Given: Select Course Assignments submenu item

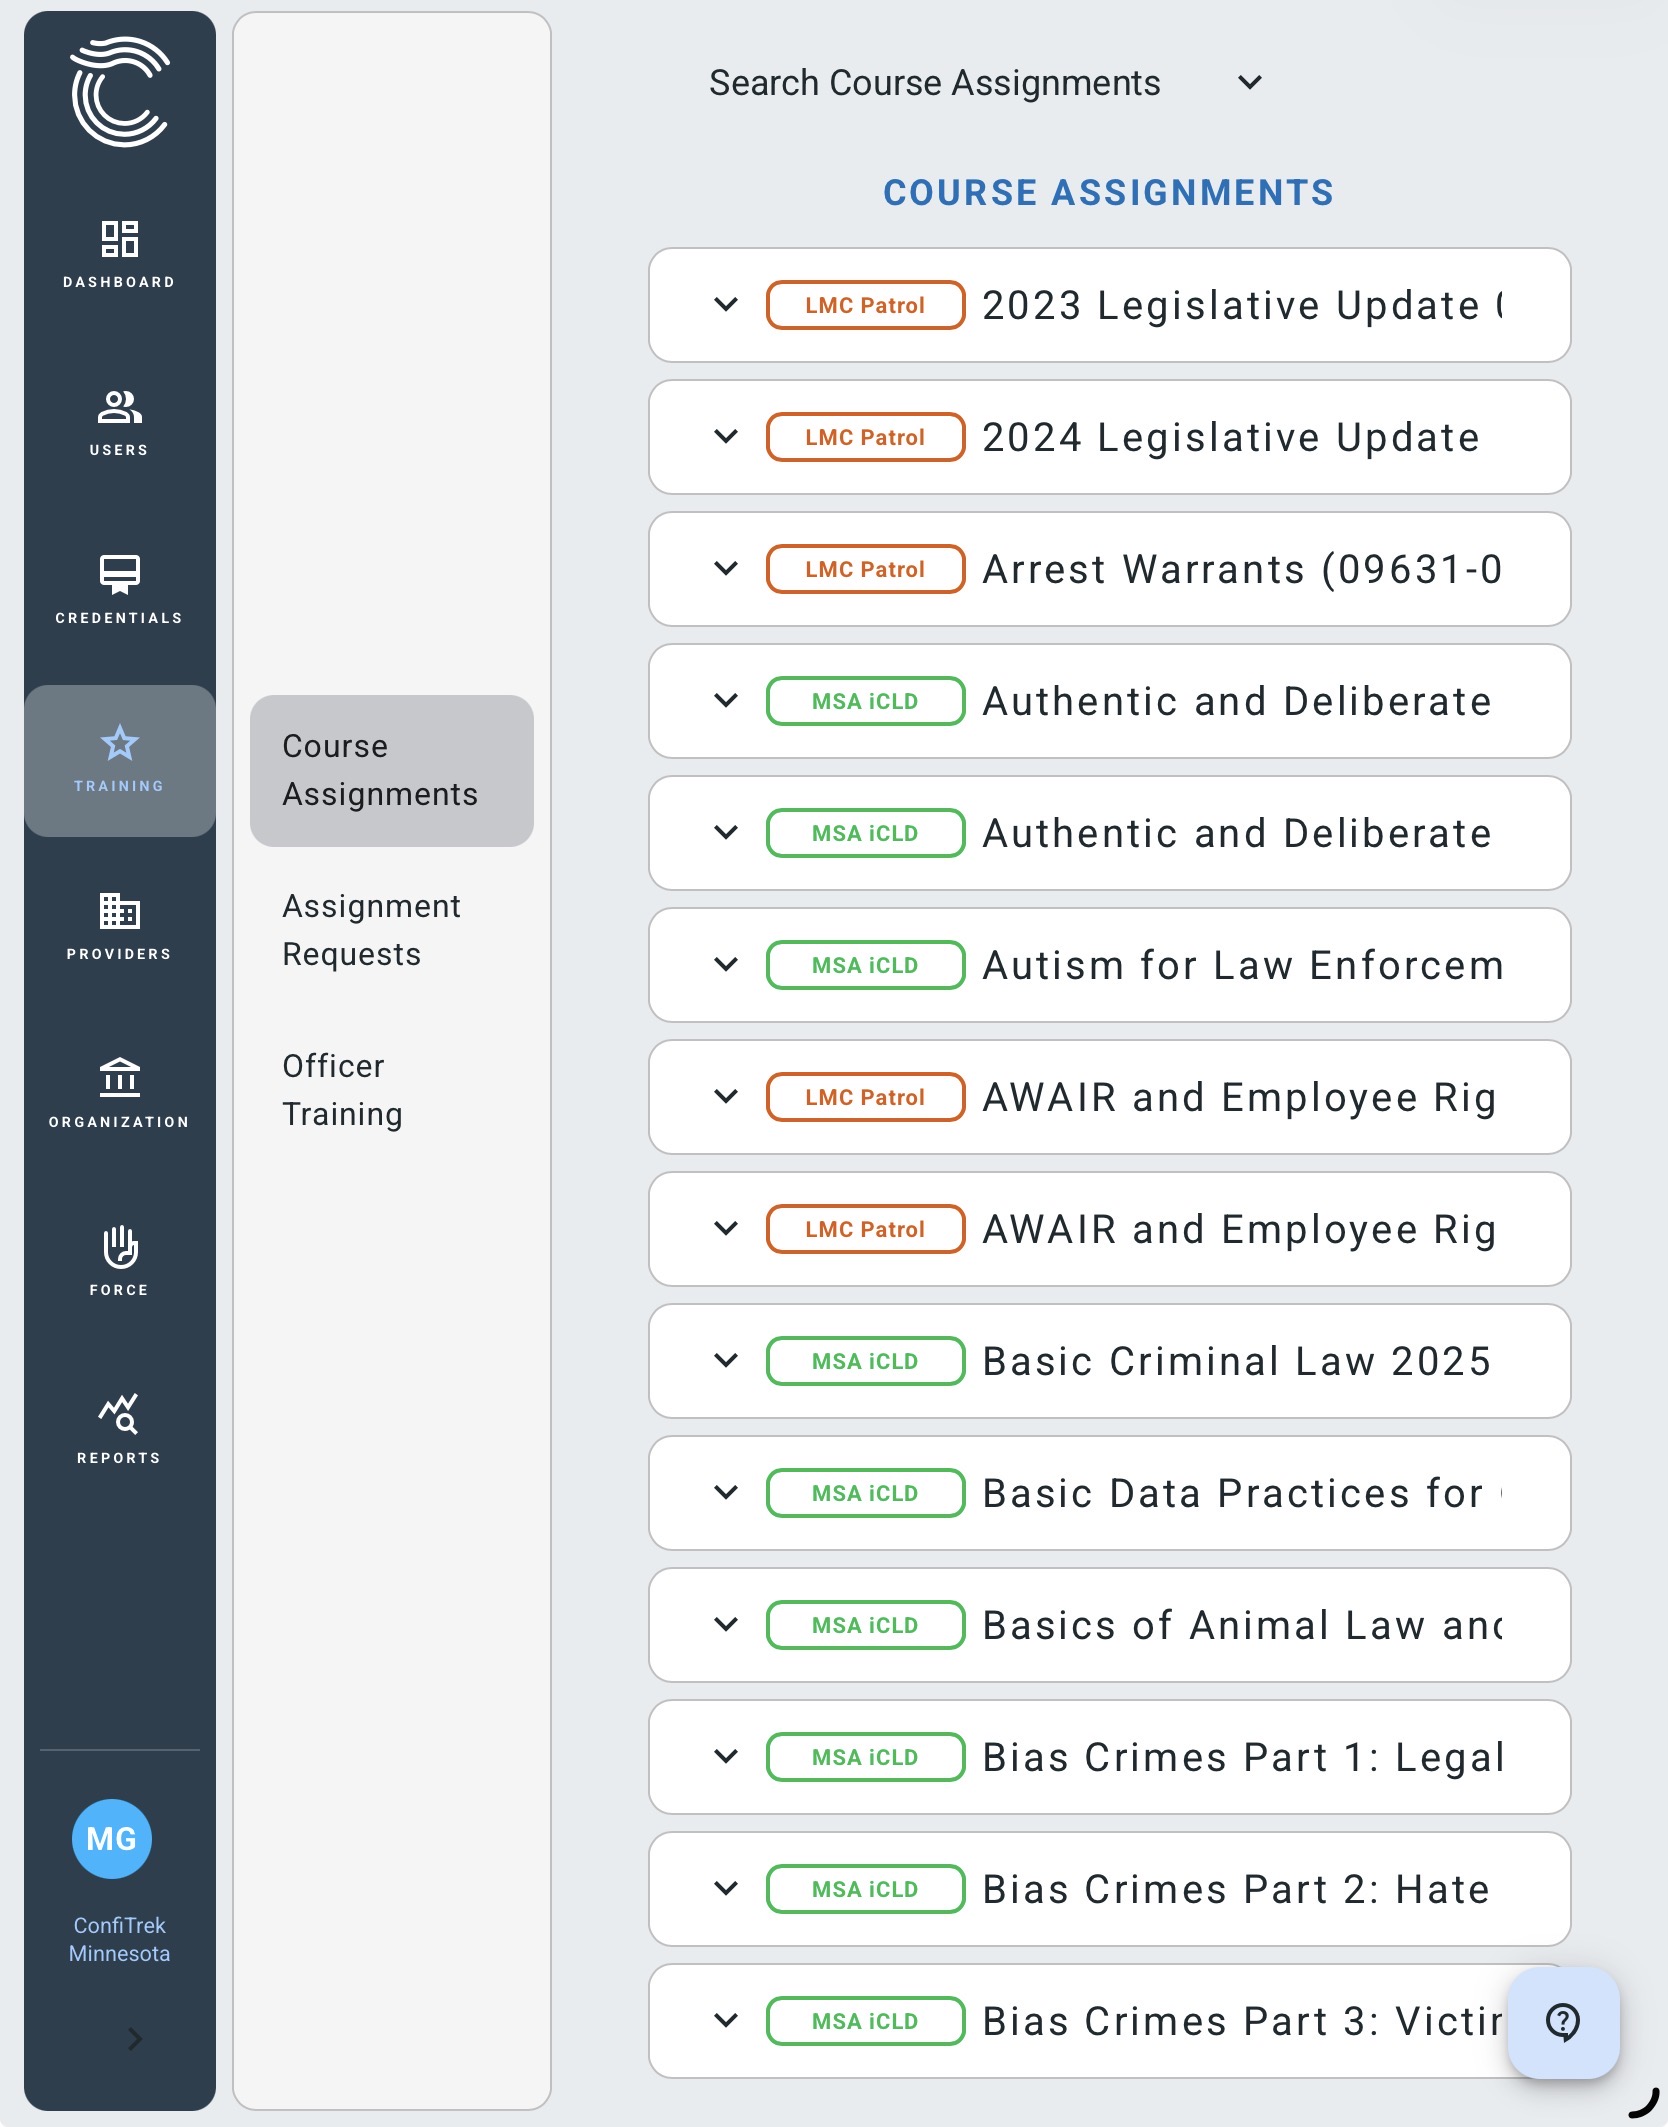Looking at the screenshot, I should (x=380, y=770).
